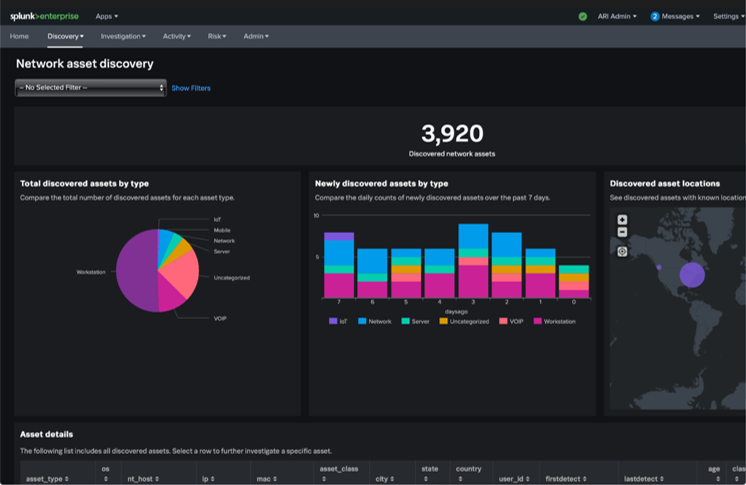The image size is (746, 485).
Task: Click the Show Filters link
Action: pos(191,88)
